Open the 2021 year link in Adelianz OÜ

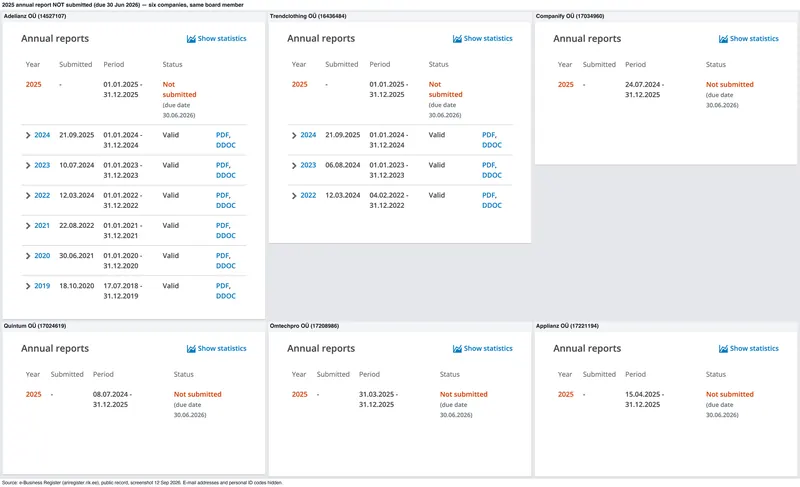[x=42, y=225]
